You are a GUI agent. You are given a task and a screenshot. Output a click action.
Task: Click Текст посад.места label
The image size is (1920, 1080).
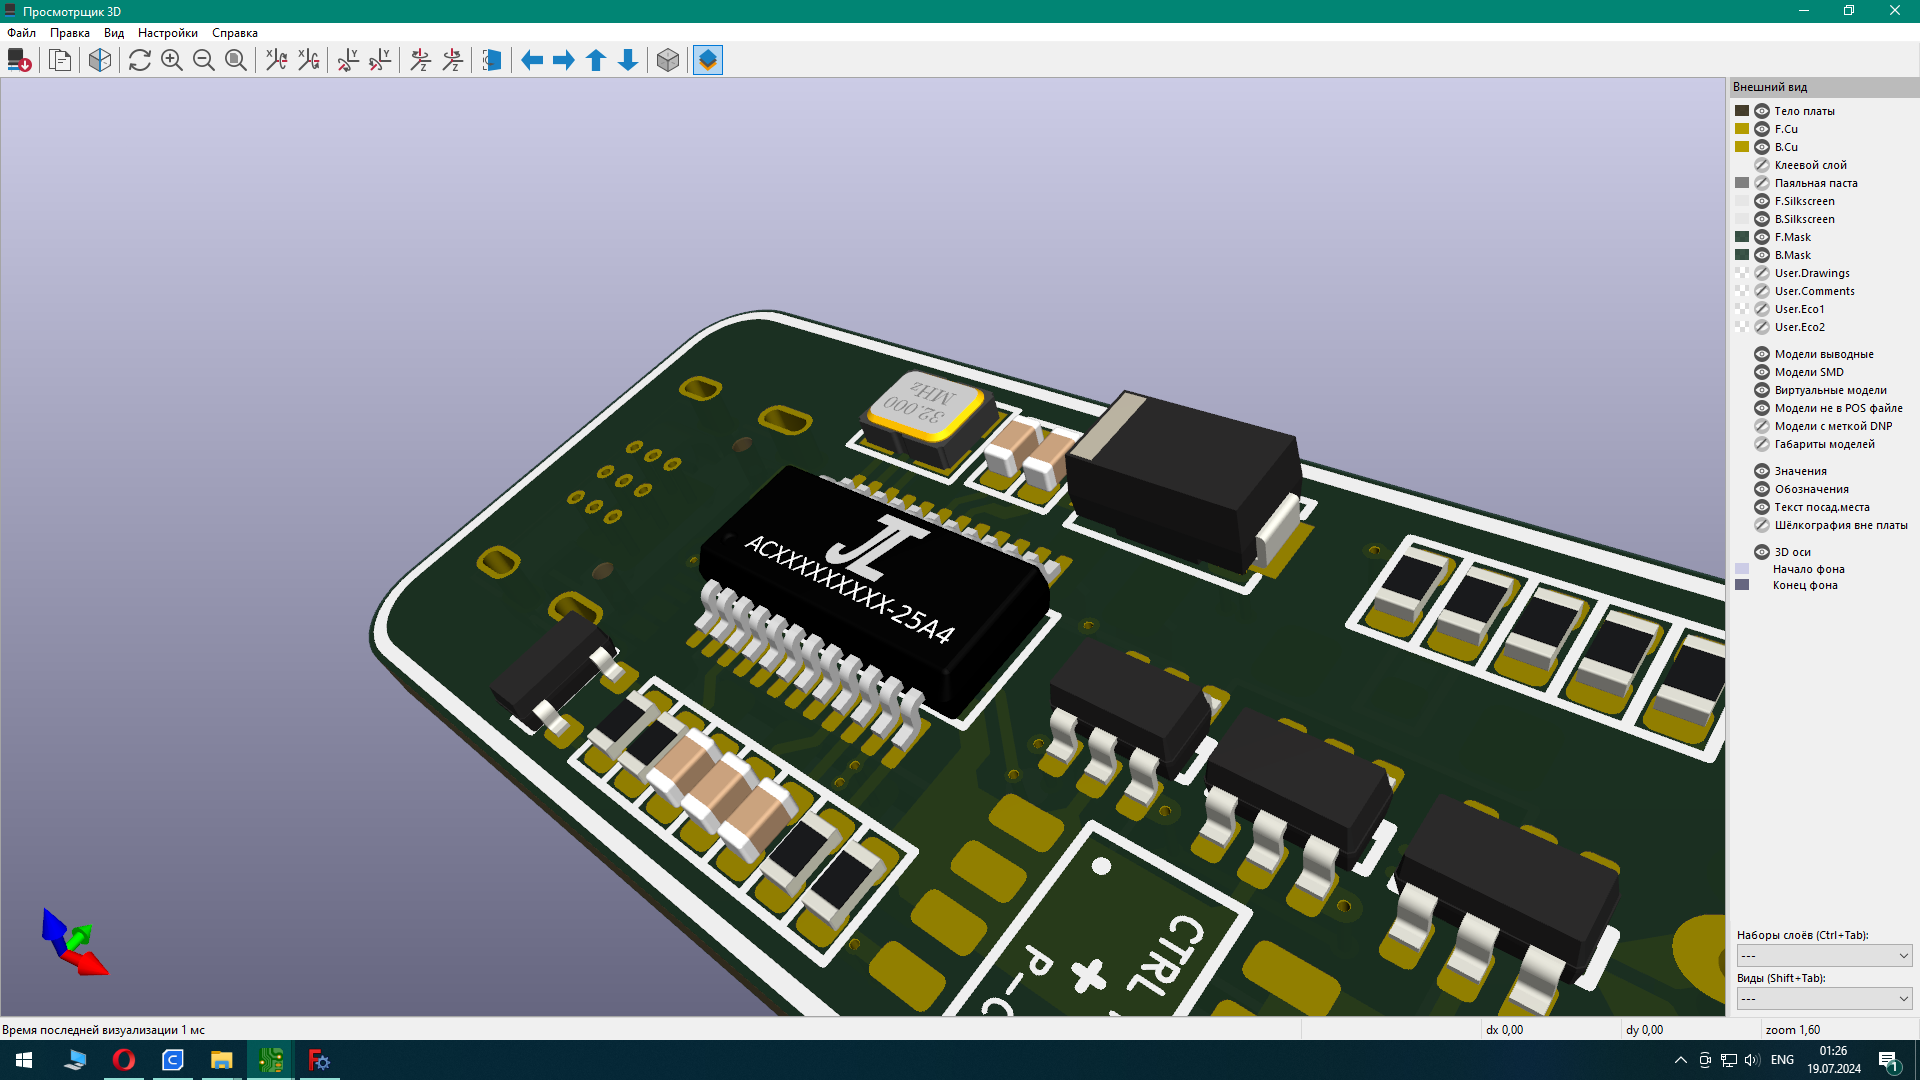pyautogui.click(x=1822, y=507)
